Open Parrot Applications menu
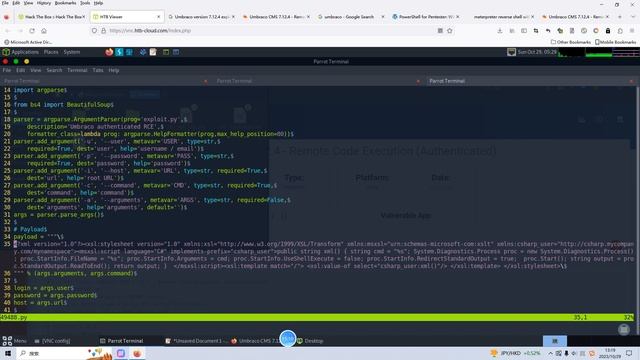The height and width of the screenshot is (360, 640). (21, 52)
